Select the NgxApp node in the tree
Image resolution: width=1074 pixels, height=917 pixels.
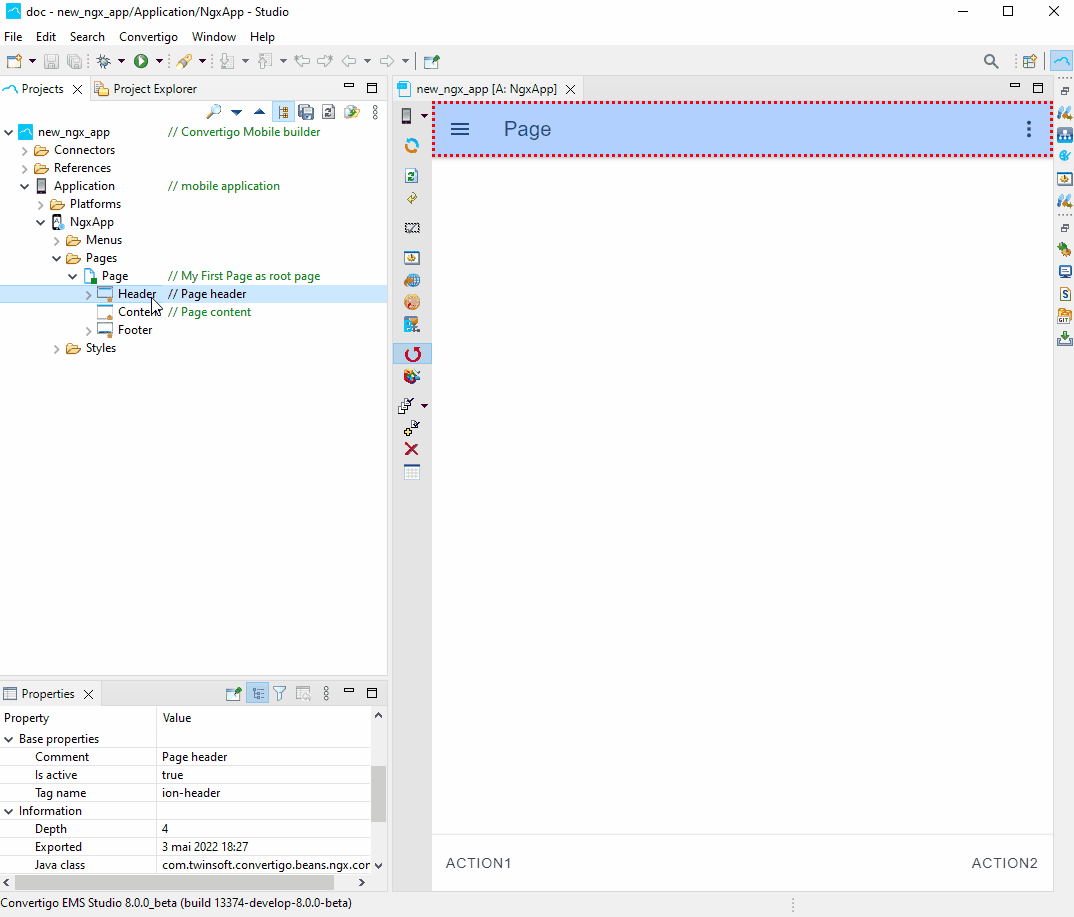(x=92, y=222)
